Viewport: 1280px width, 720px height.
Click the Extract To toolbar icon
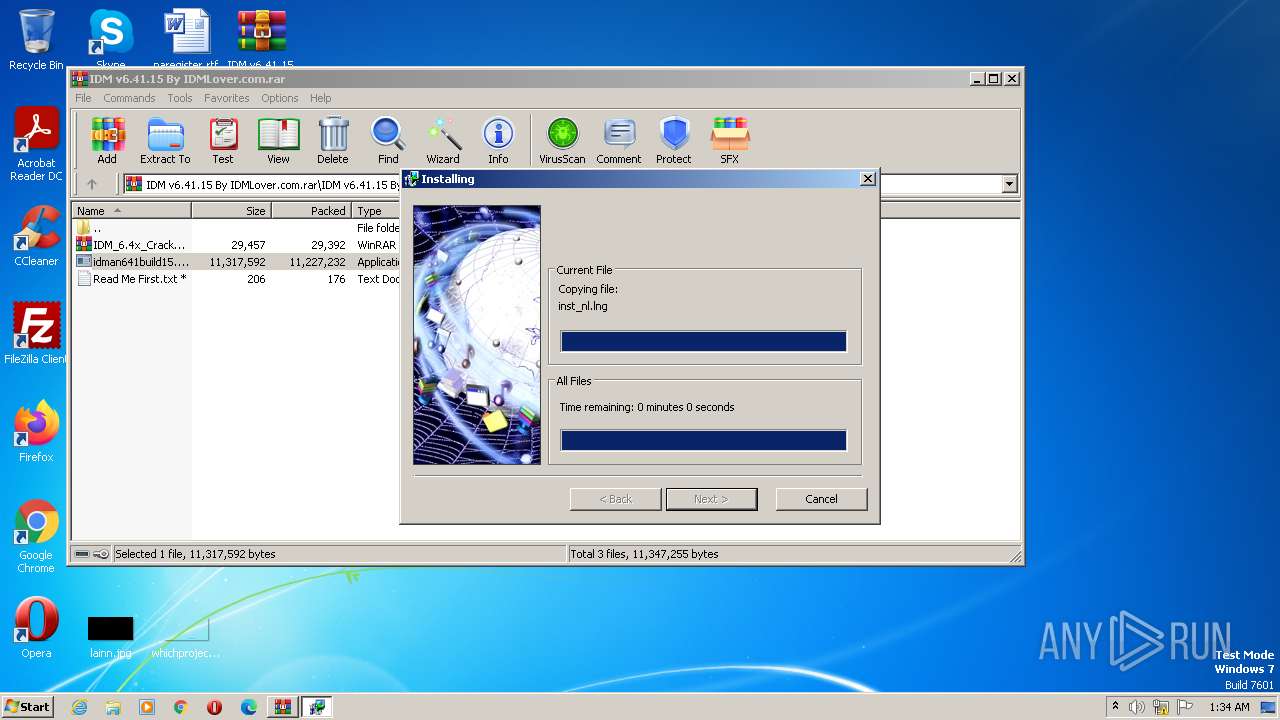165,141
